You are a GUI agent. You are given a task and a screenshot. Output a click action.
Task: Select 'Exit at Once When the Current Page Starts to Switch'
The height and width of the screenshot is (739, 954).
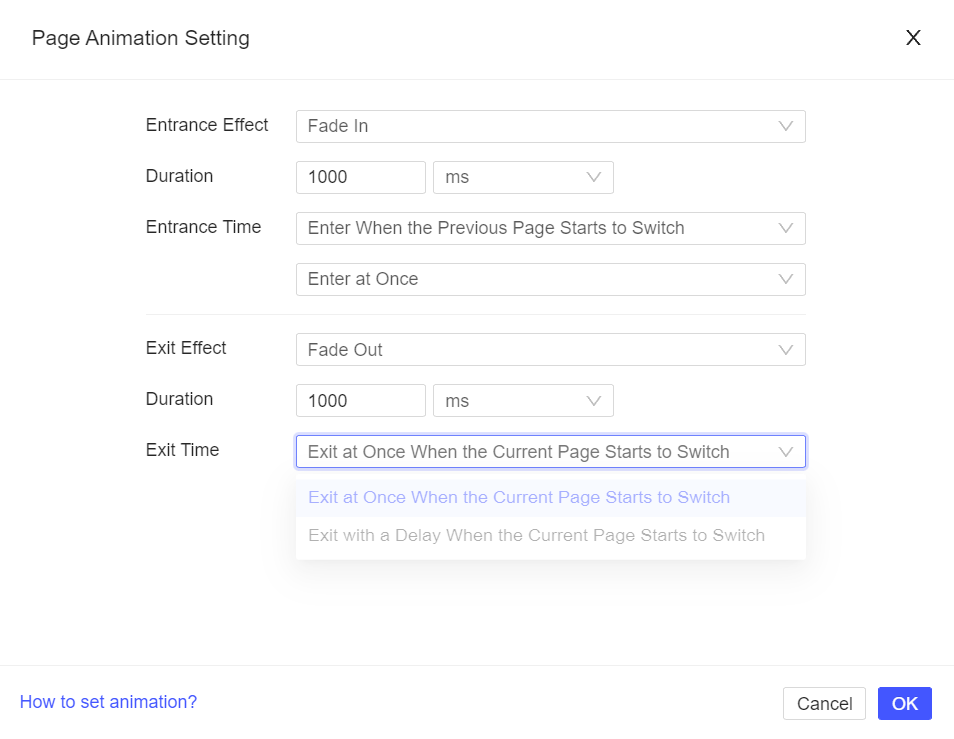[x=518, y=497]
